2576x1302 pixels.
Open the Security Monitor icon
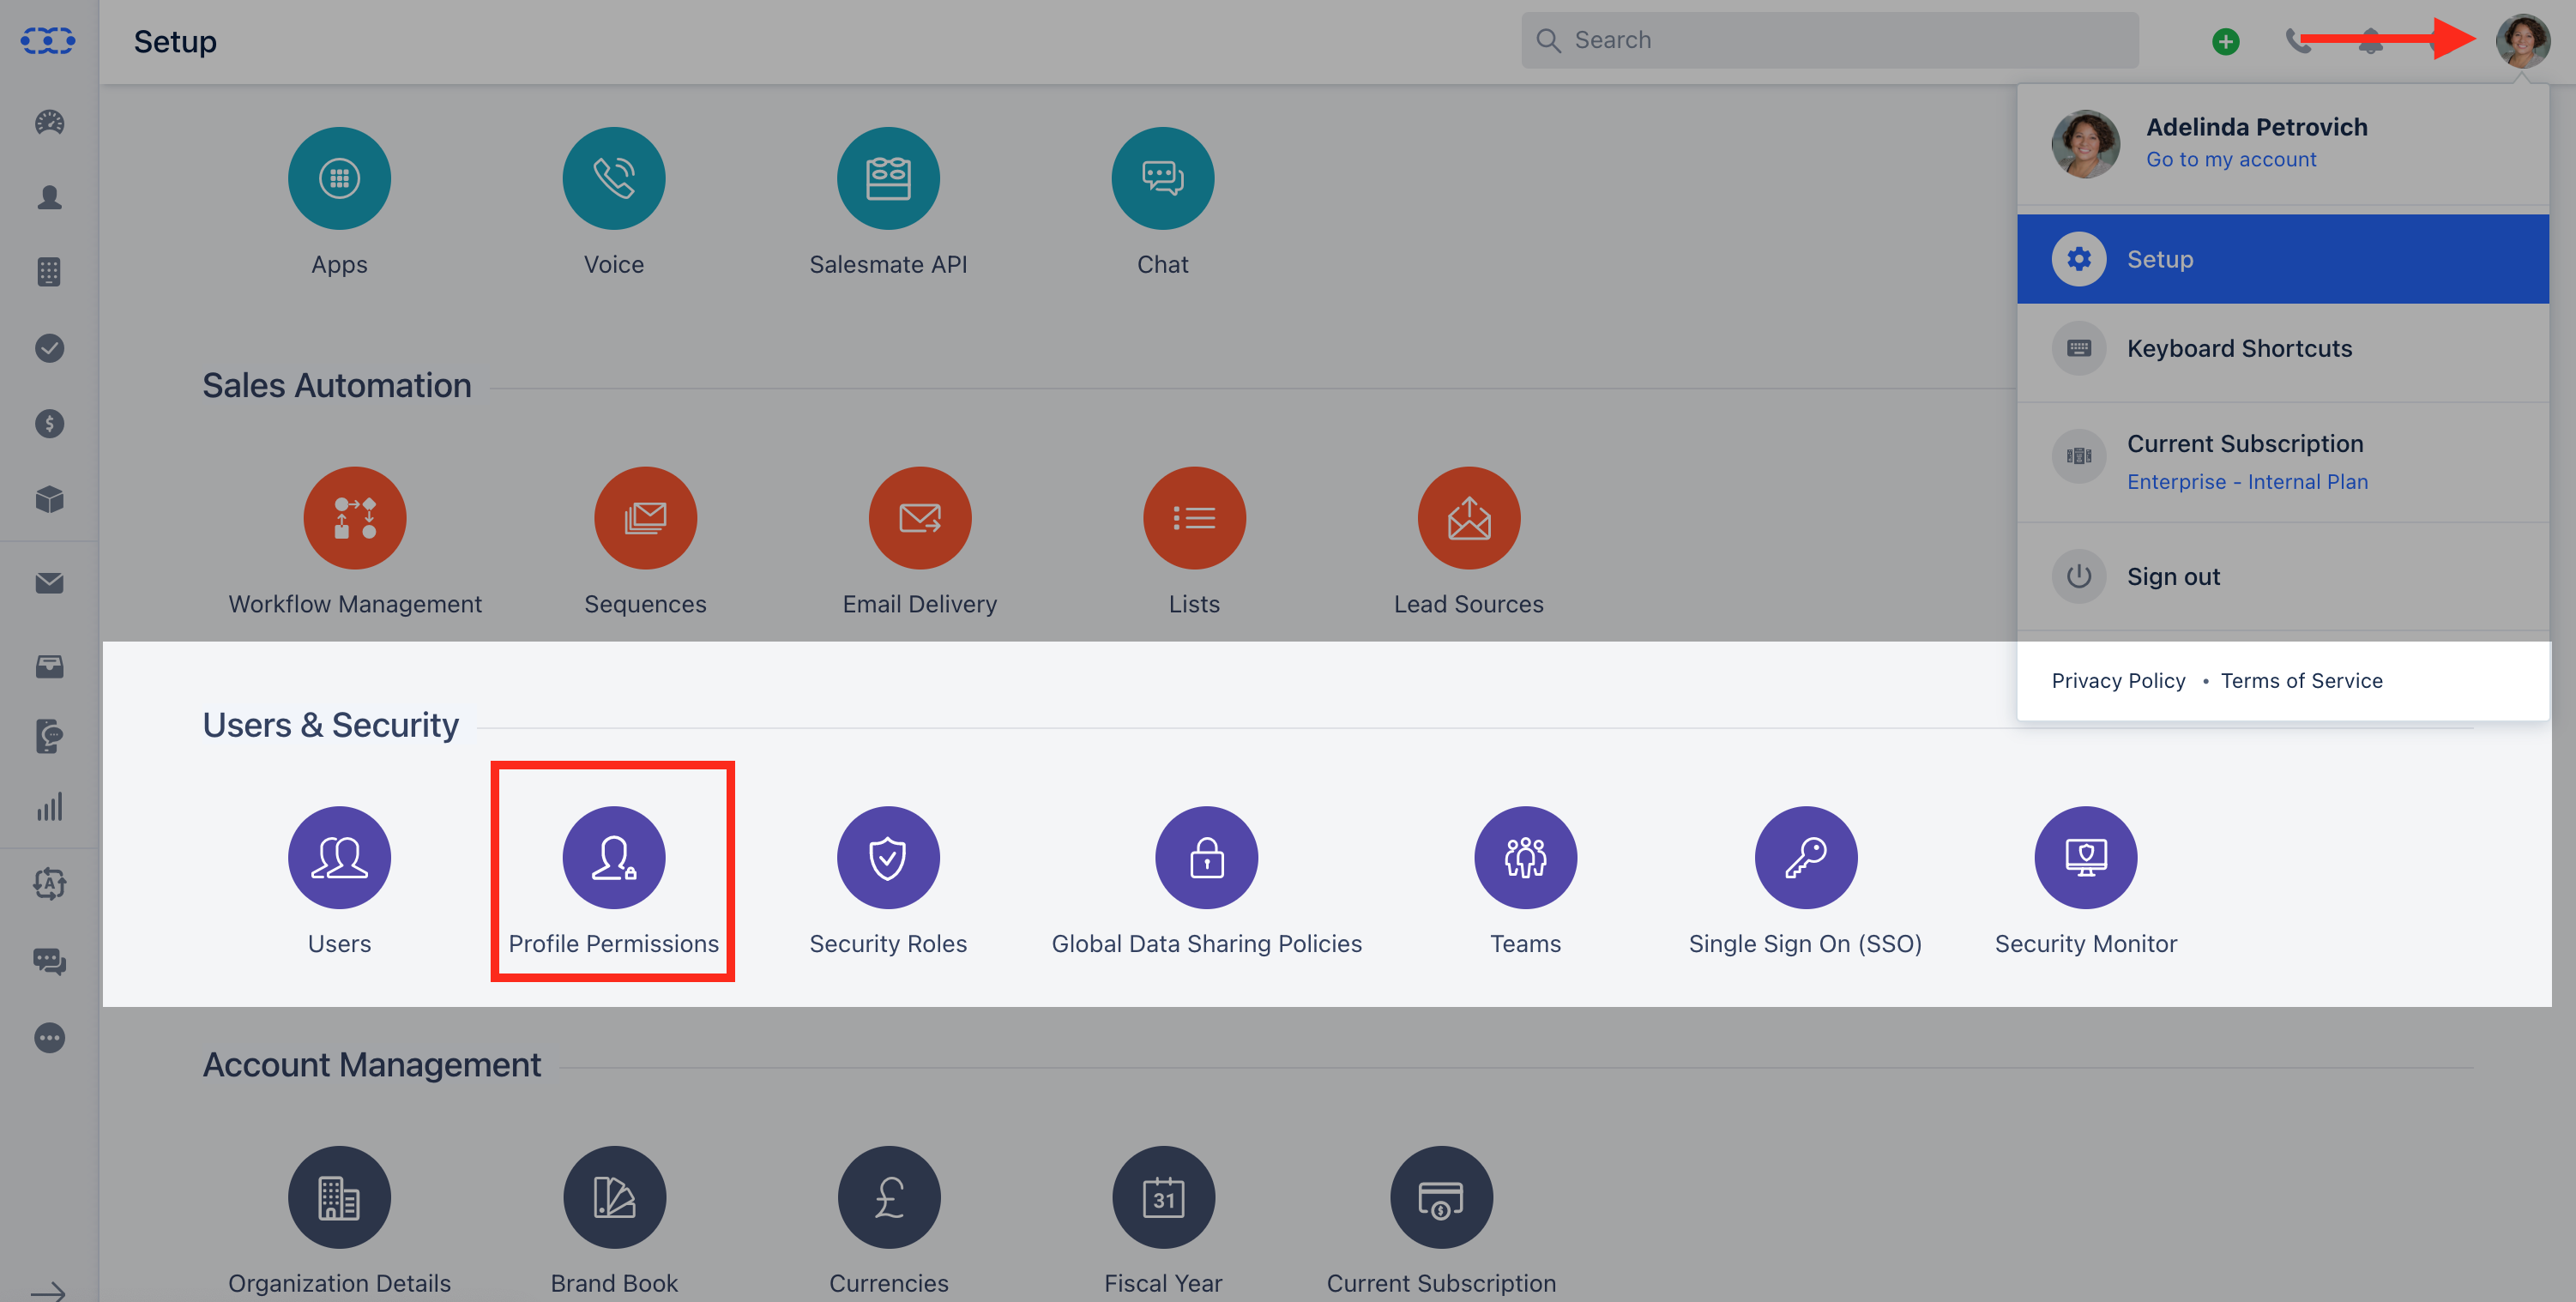click(2085, 858)
